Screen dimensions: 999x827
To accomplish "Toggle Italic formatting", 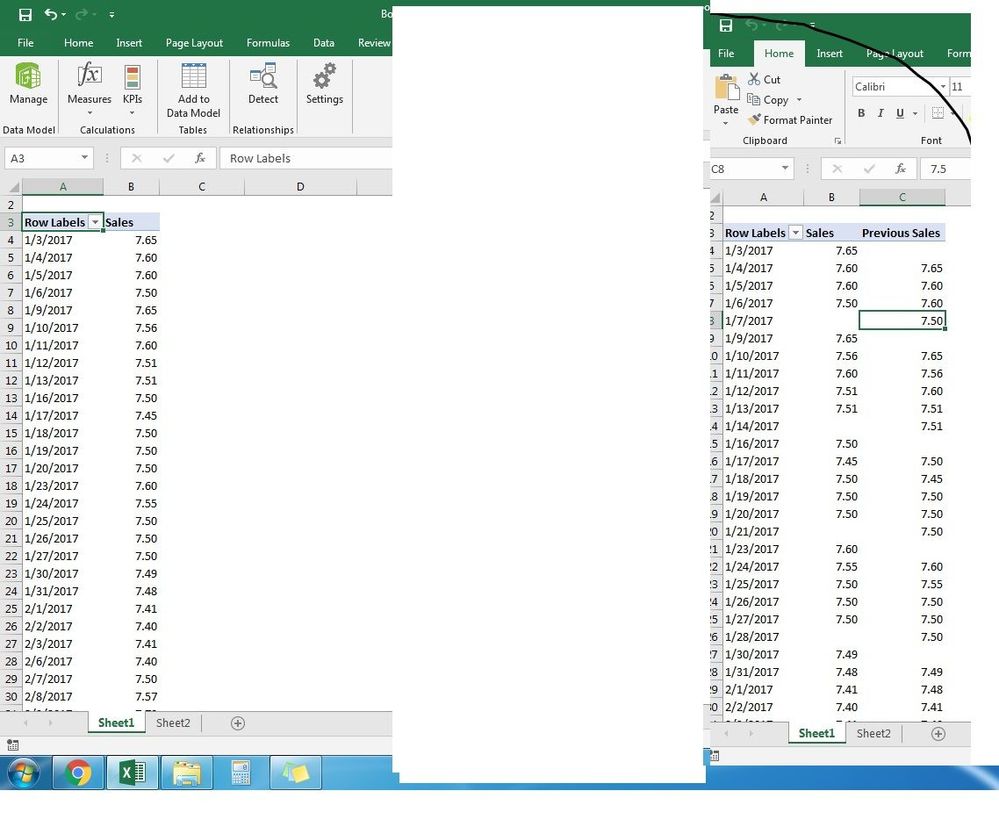I will click(880, 113).
